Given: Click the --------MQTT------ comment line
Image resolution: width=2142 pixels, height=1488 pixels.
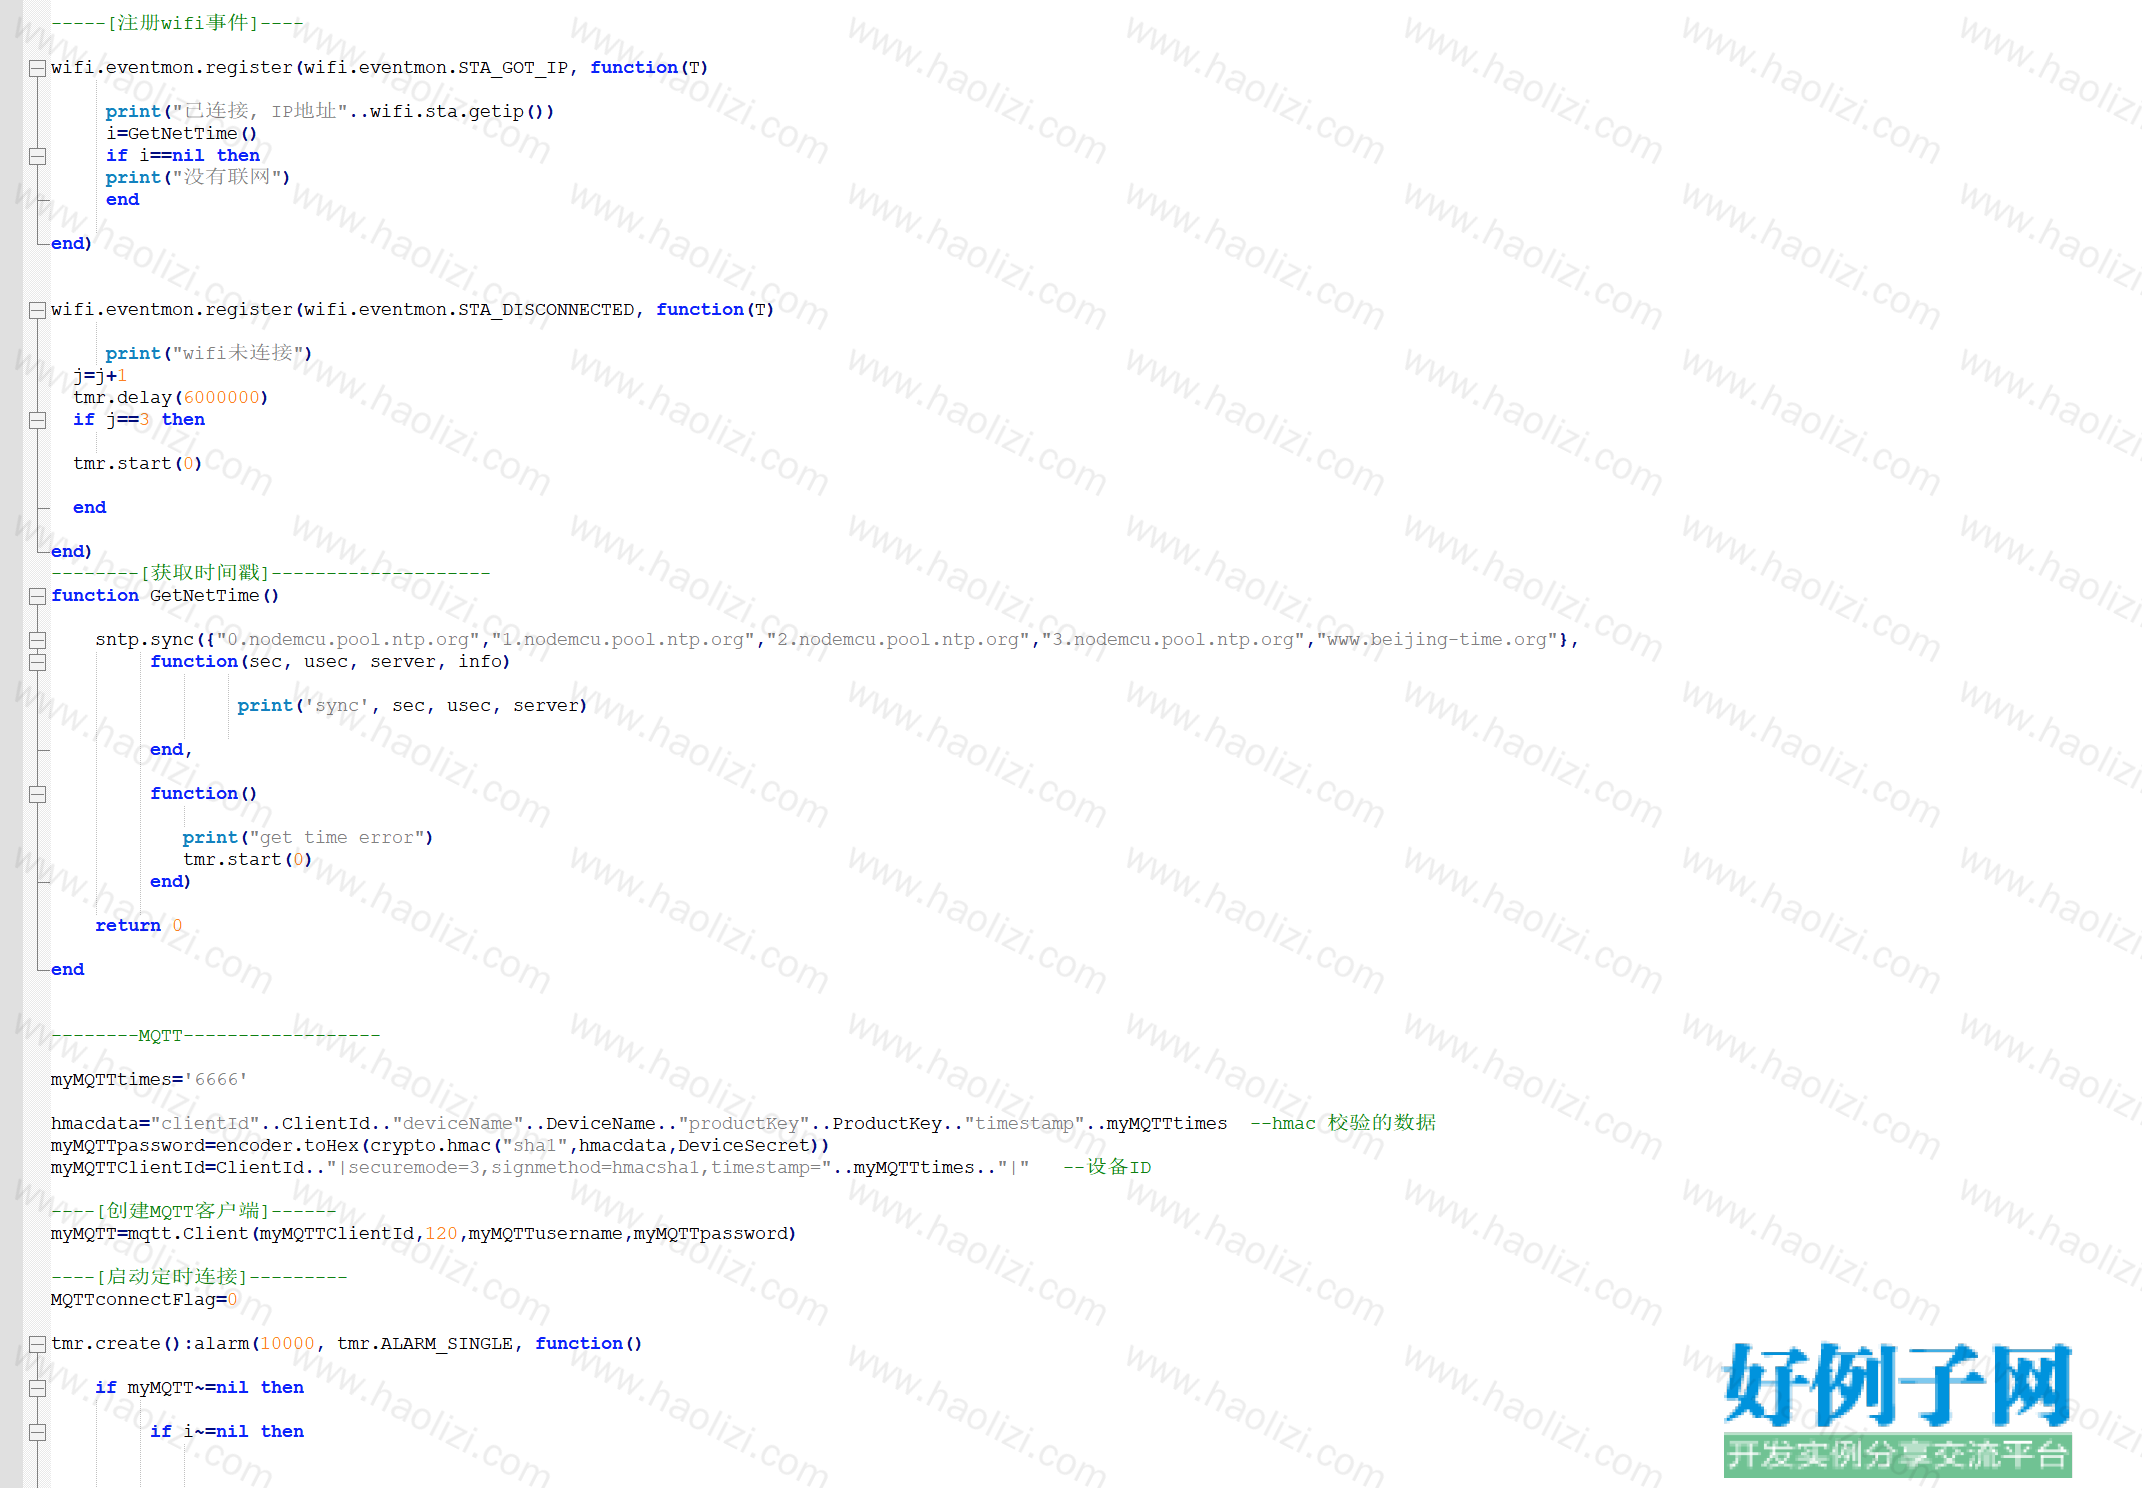Looking at the screenshot, I should click(215, 1036).
